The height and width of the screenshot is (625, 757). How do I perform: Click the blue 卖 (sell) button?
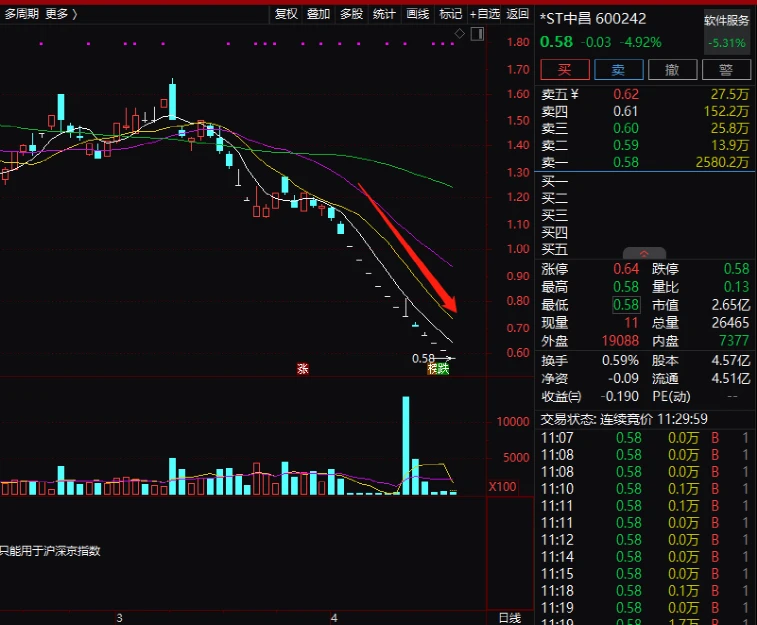point(618,69)
